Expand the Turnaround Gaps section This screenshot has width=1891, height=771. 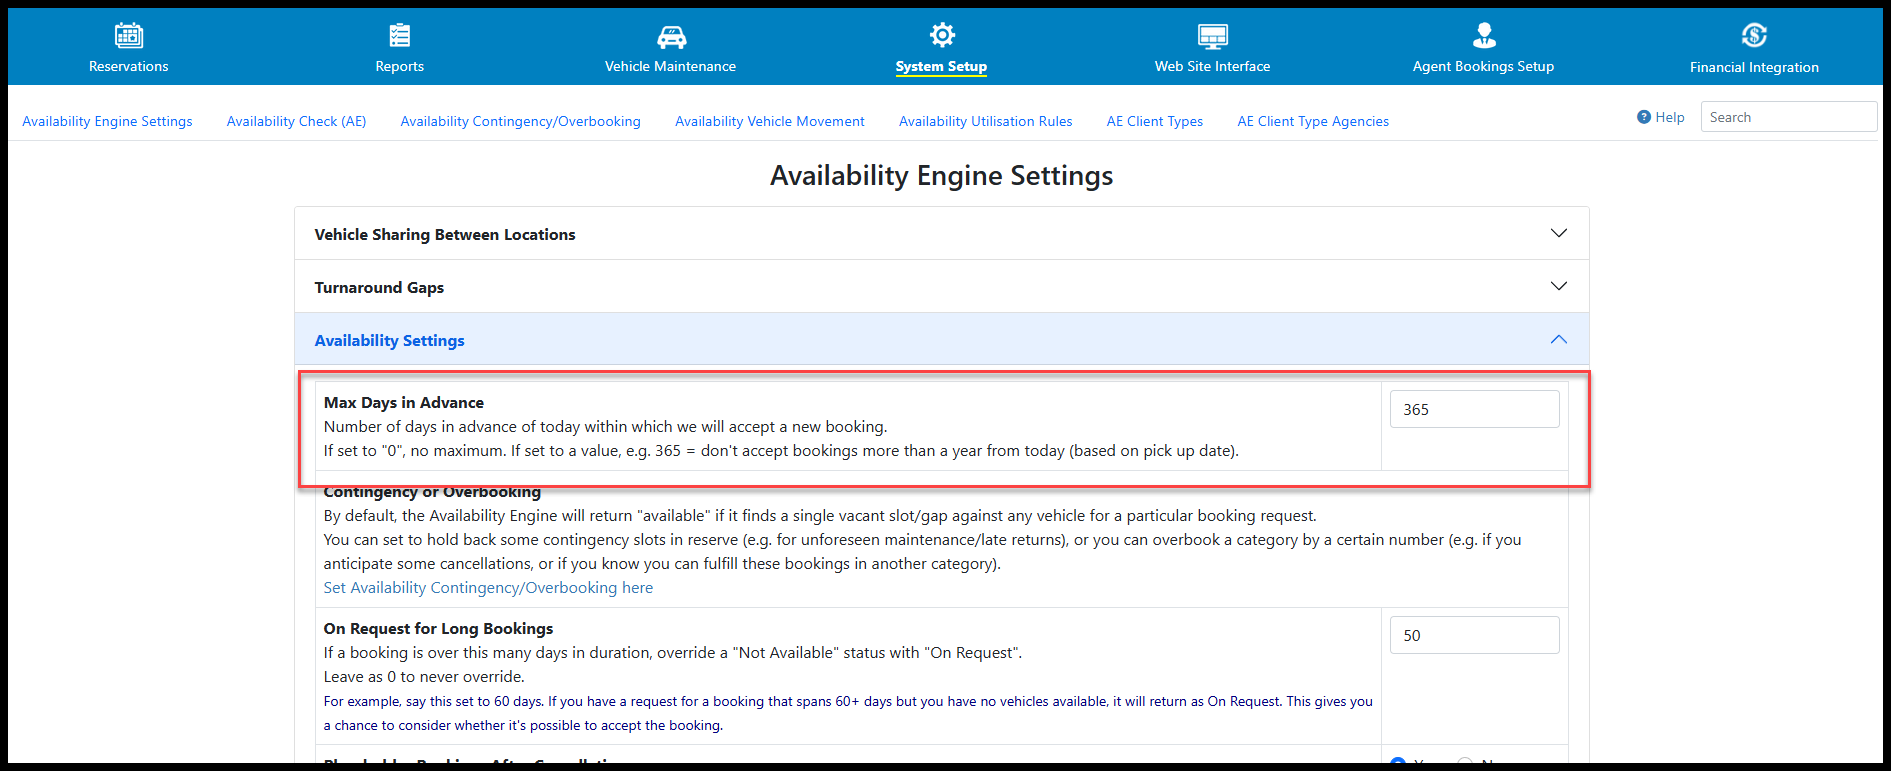coord(1557,287)
